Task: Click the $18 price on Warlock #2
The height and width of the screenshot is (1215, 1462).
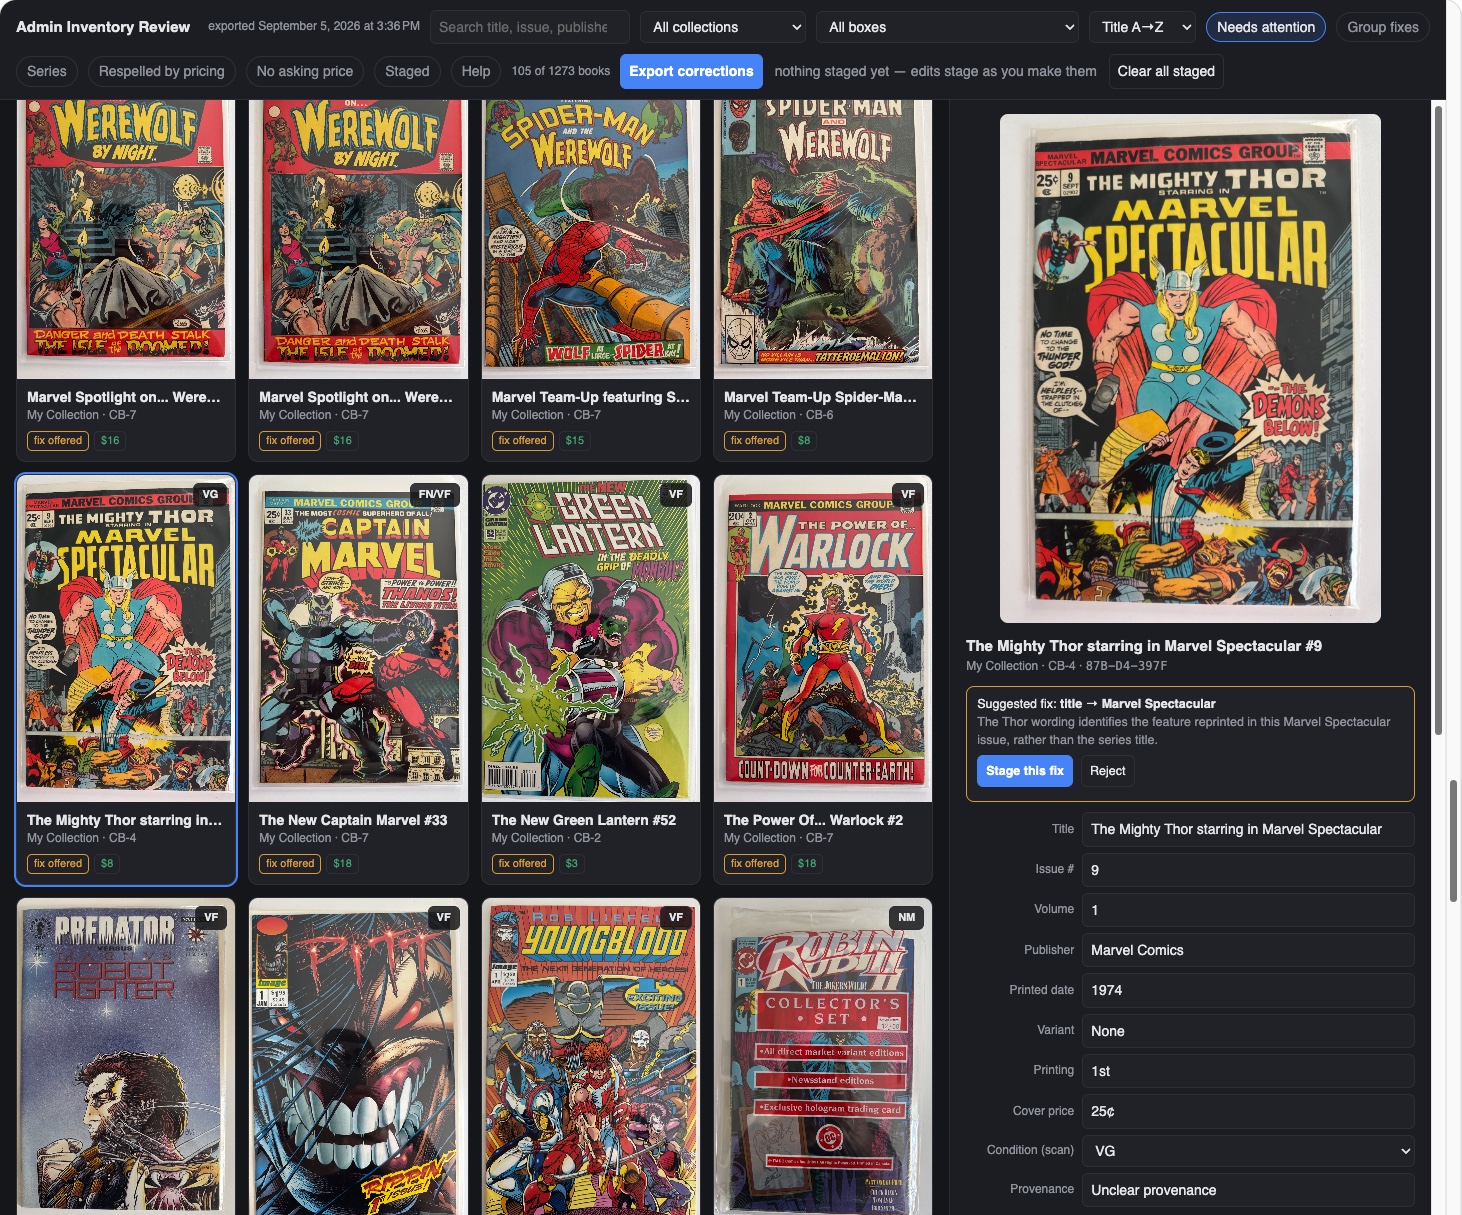Action: click(807, 863)
